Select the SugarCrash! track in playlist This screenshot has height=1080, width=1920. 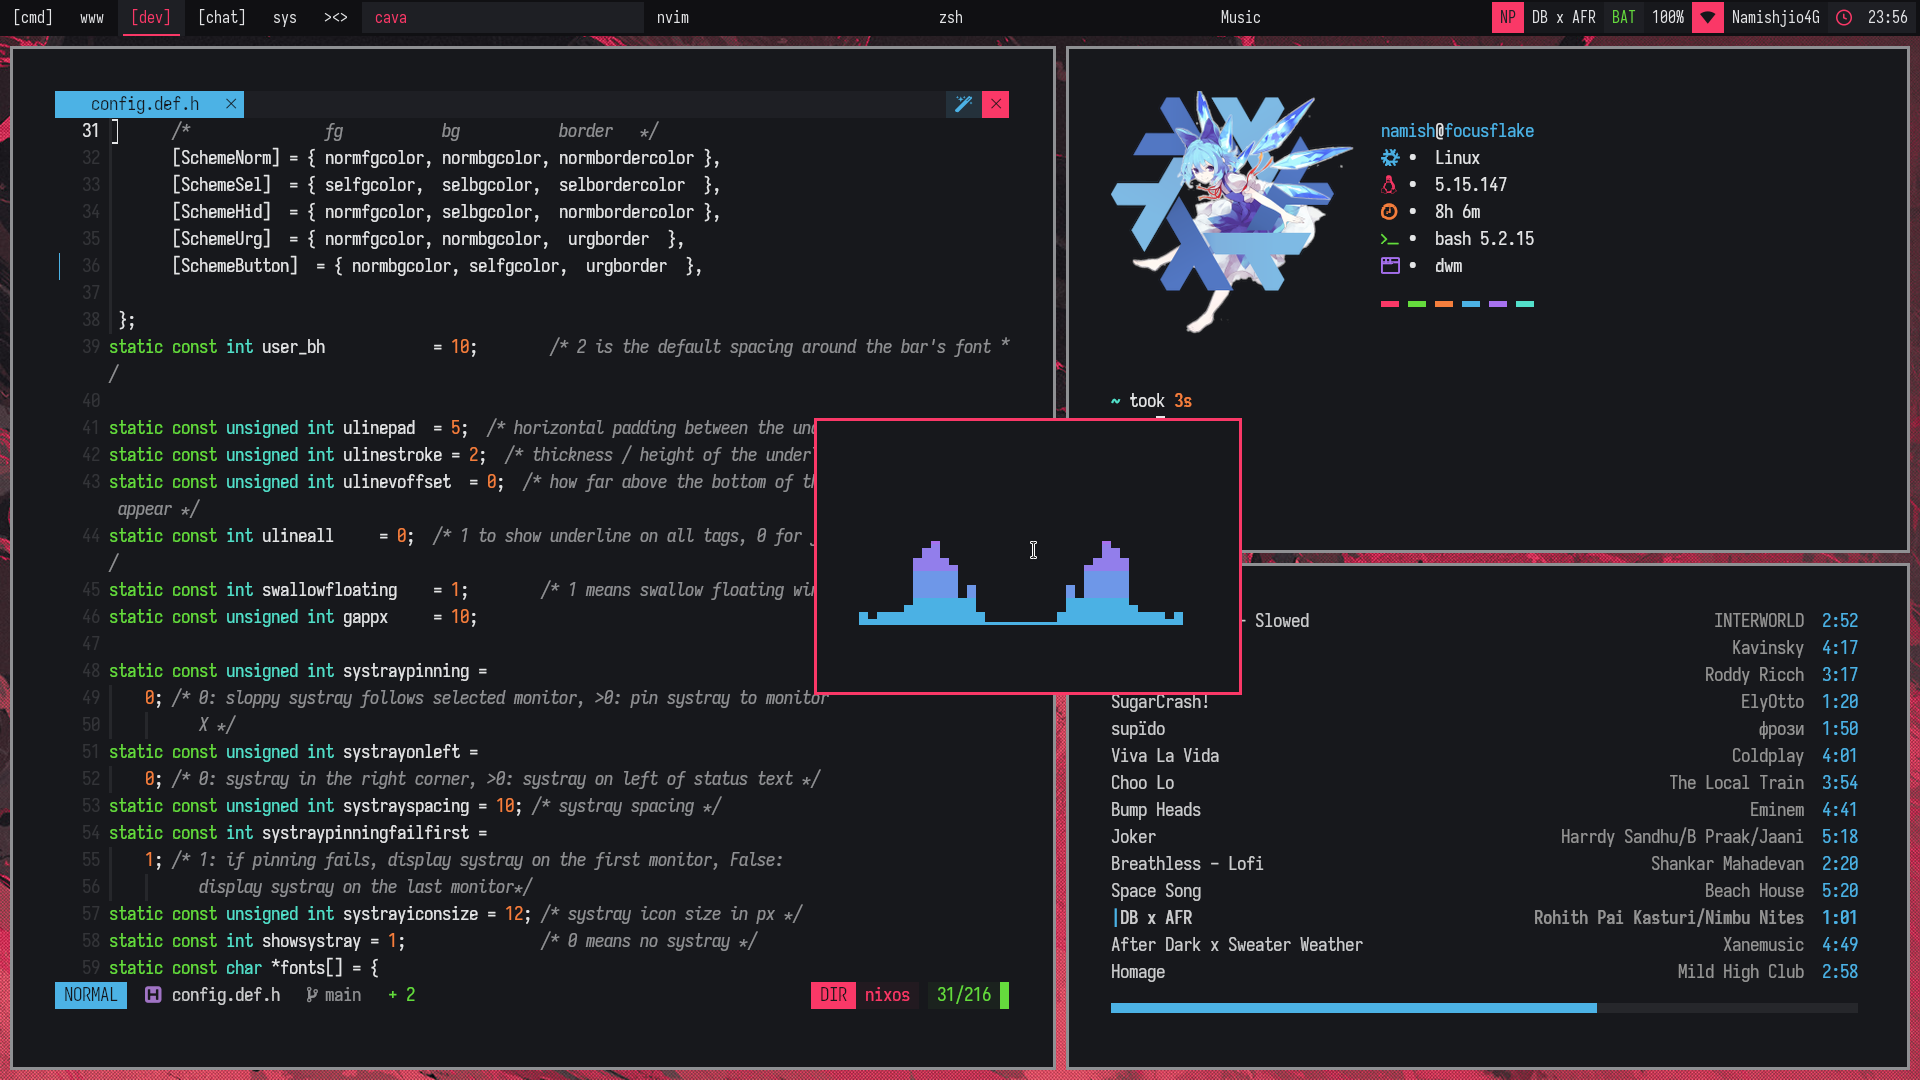1484,702
